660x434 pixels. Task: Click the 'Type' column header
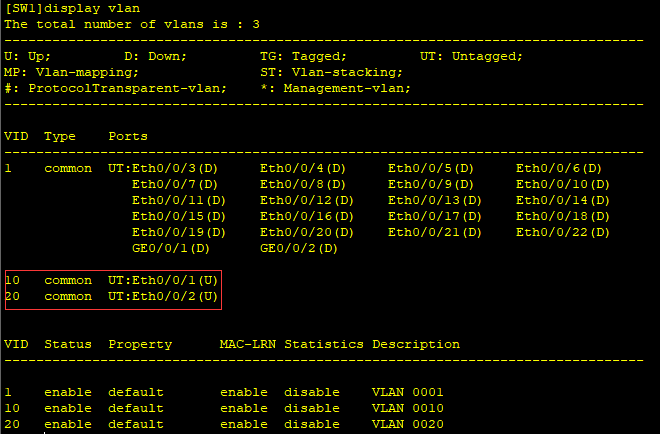[60, 136]
